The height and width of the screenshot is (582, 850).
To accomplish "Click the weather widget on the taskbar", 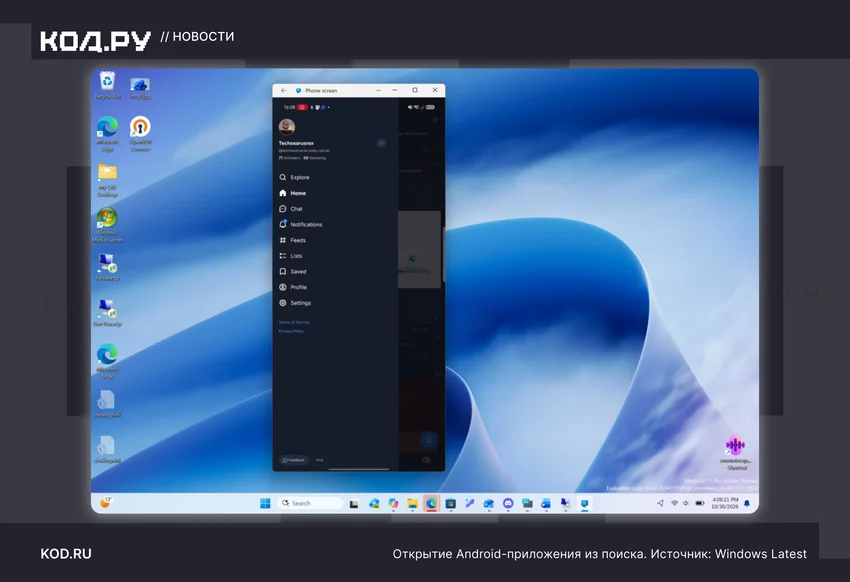I will [x=106, y=503].
